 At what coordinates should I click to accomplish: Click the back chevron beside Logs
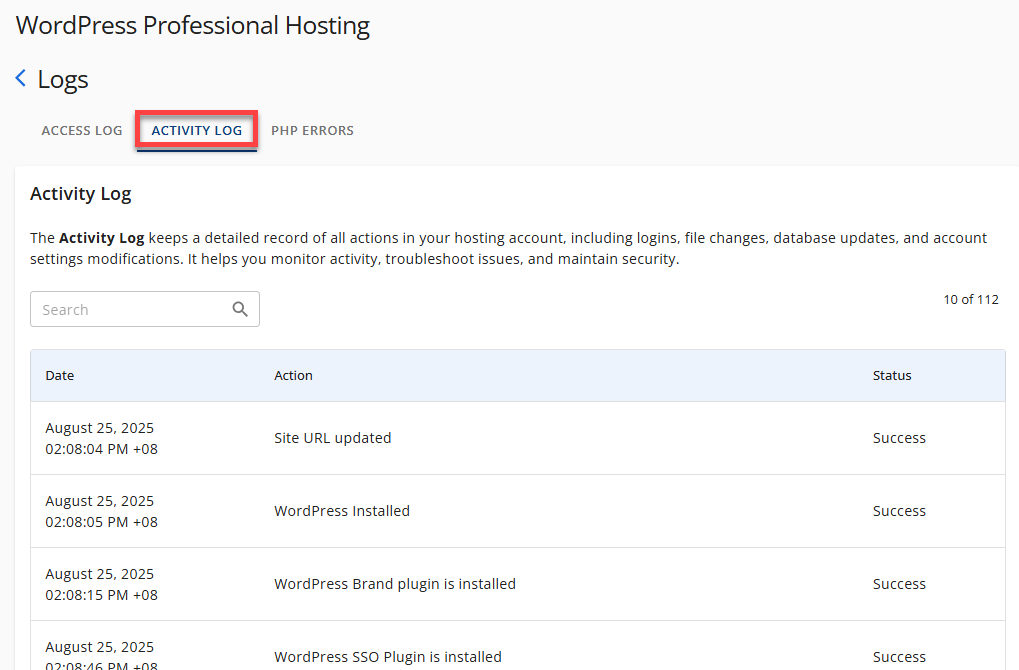coord(21,79)
